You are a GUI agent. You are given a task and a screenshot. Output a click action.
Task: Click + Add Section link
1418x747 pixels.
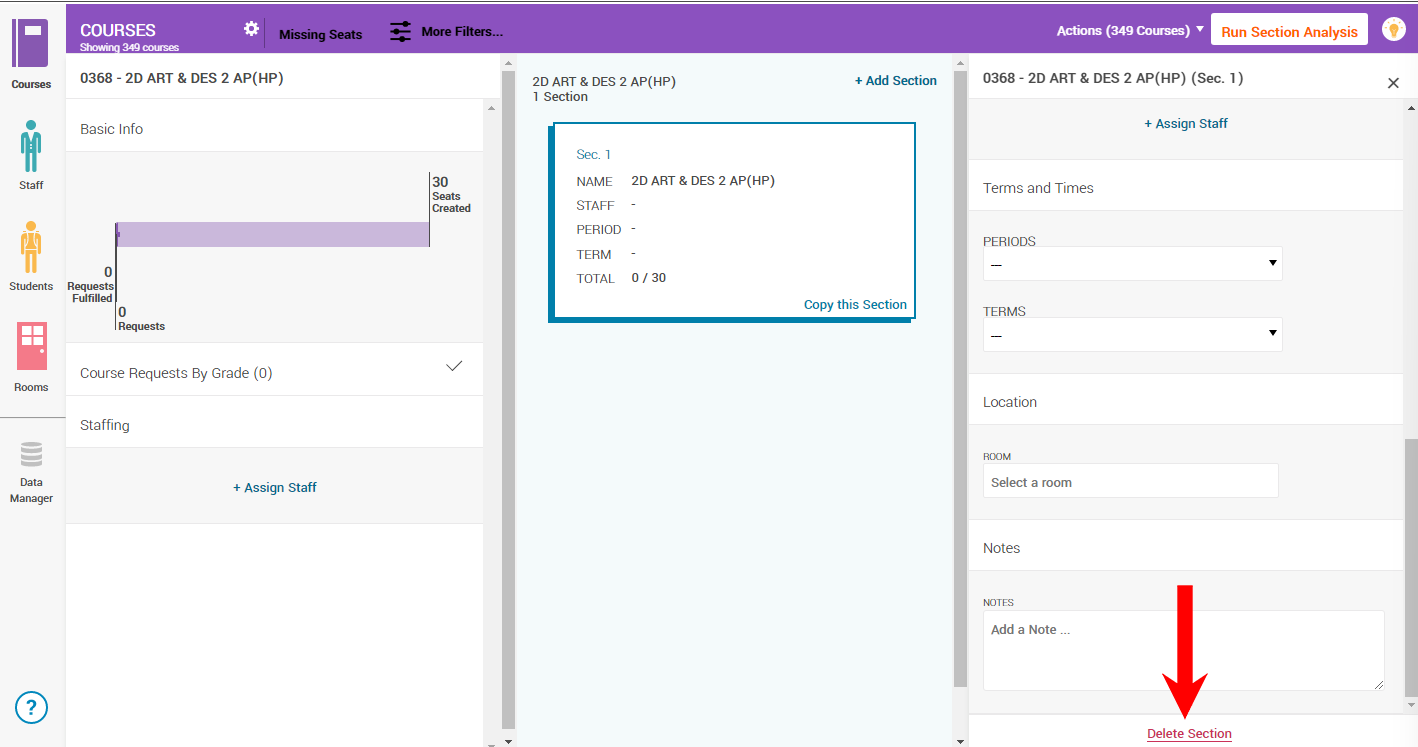895,81
